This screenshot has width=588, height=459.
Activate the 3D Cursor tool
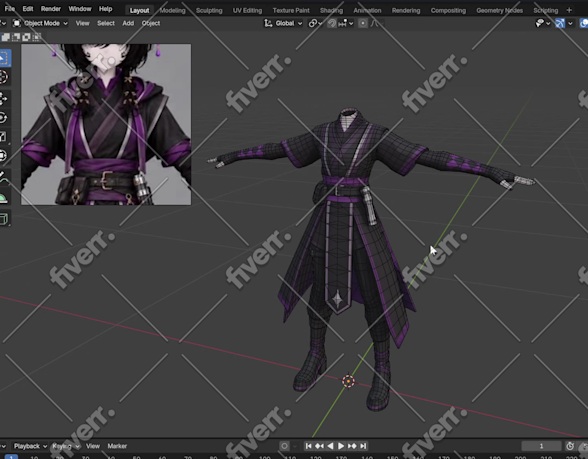click(4, 77)
